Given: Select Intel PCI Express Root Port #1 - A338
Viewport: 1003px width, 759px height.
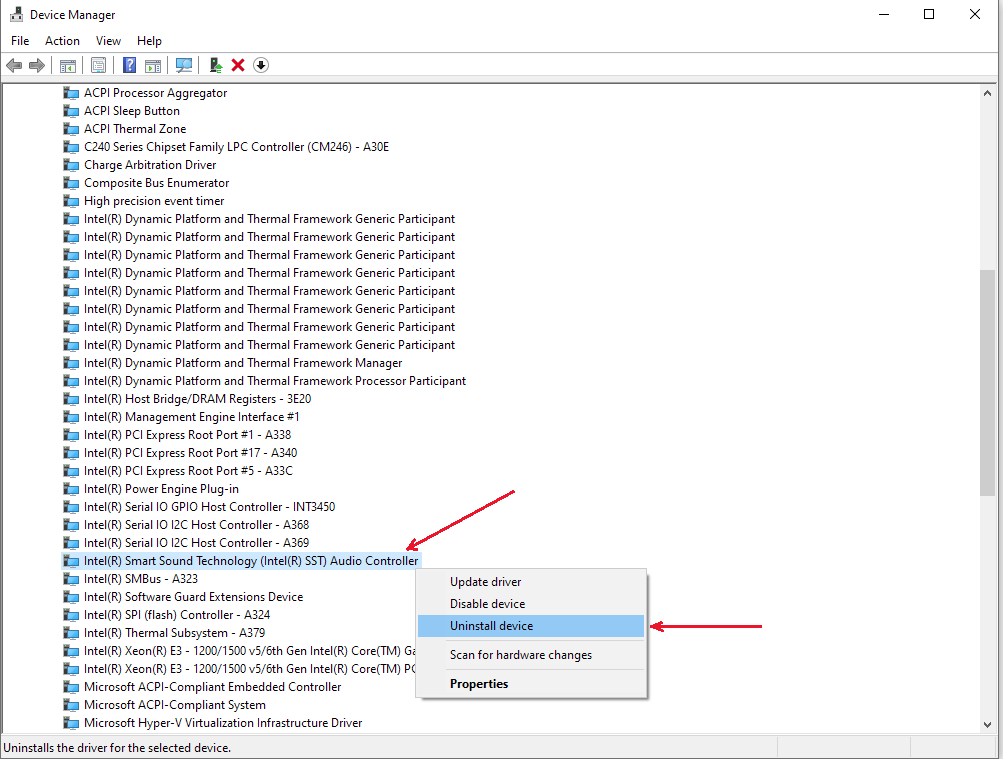Looking at the screenshot, I should tap(187, 435).
